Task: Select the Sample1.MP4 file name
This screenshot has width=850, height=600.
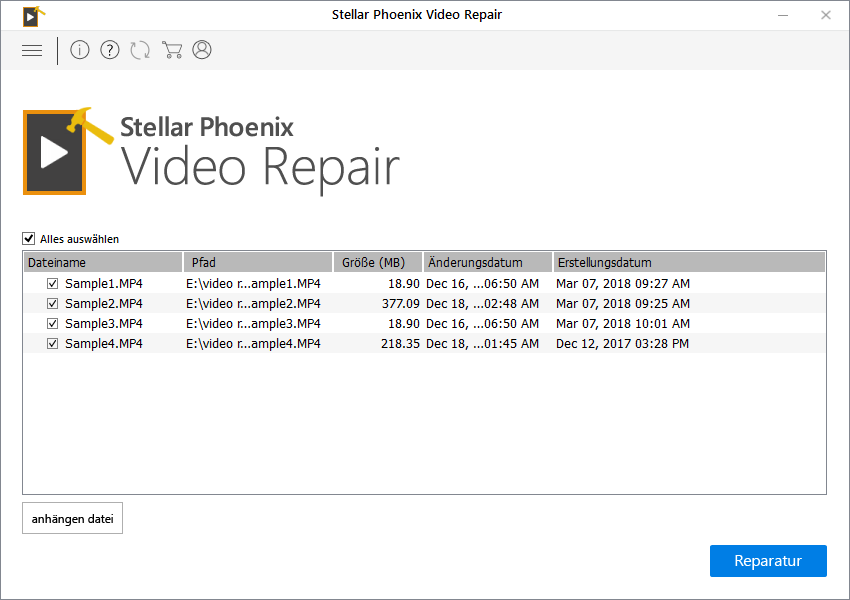Action: pyautogui.click(x=104, y=283)
